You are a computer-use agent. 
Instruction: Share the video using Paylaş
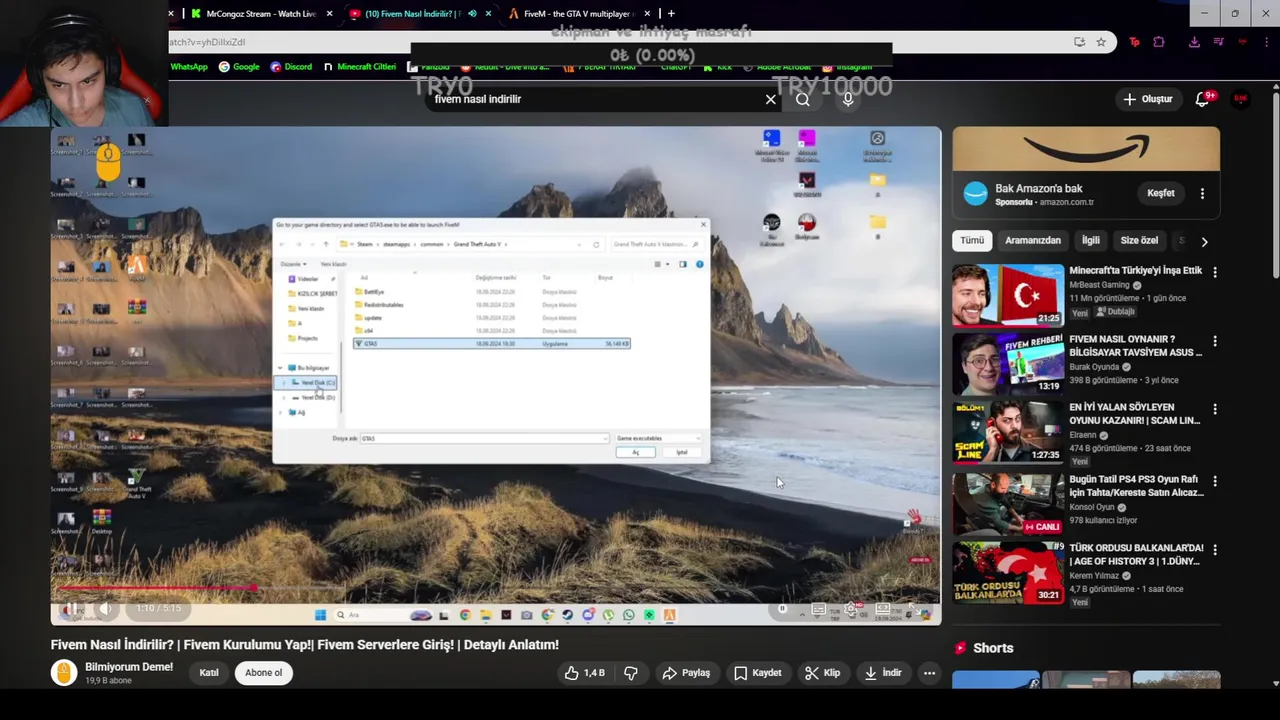tap(686, 673)
